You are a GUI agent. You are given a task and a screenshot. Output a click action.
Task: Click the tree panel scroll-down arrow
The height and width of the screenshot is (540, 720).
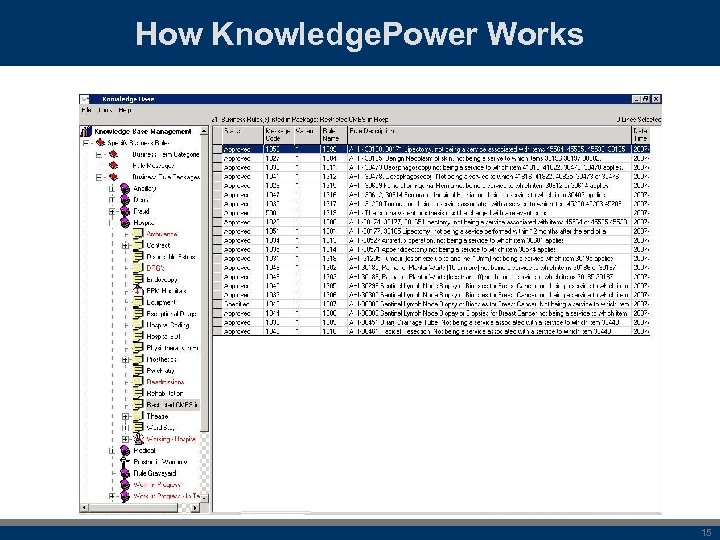pyautogui.click(x=204, y=498)
